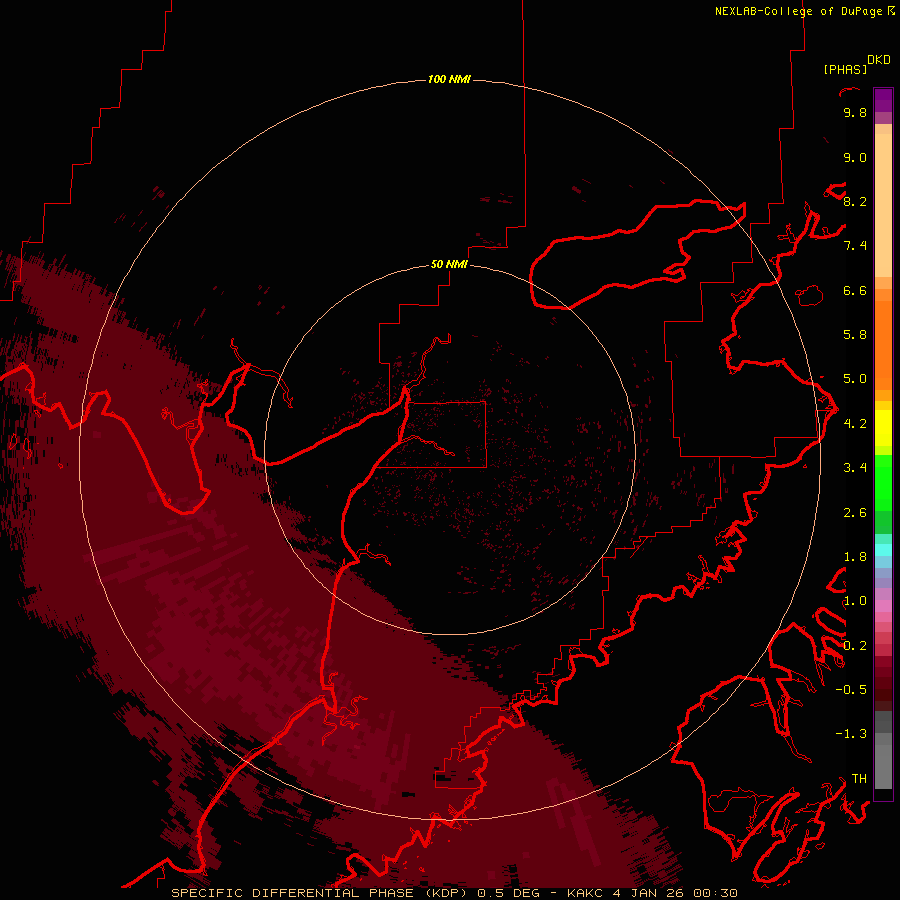
Task: Click the 4.2 scale value
Action: (x=855, y=424)
